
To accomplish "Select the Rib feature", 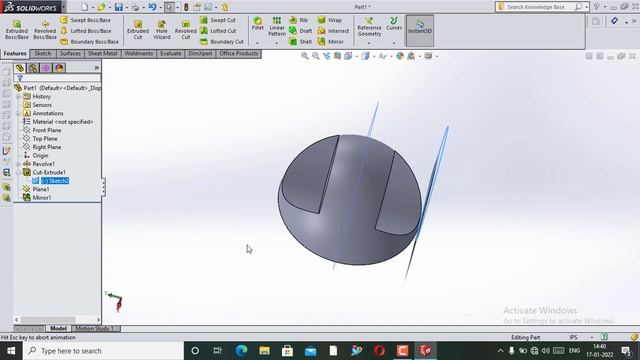I will pyautogui.click(x=298, y=20).
